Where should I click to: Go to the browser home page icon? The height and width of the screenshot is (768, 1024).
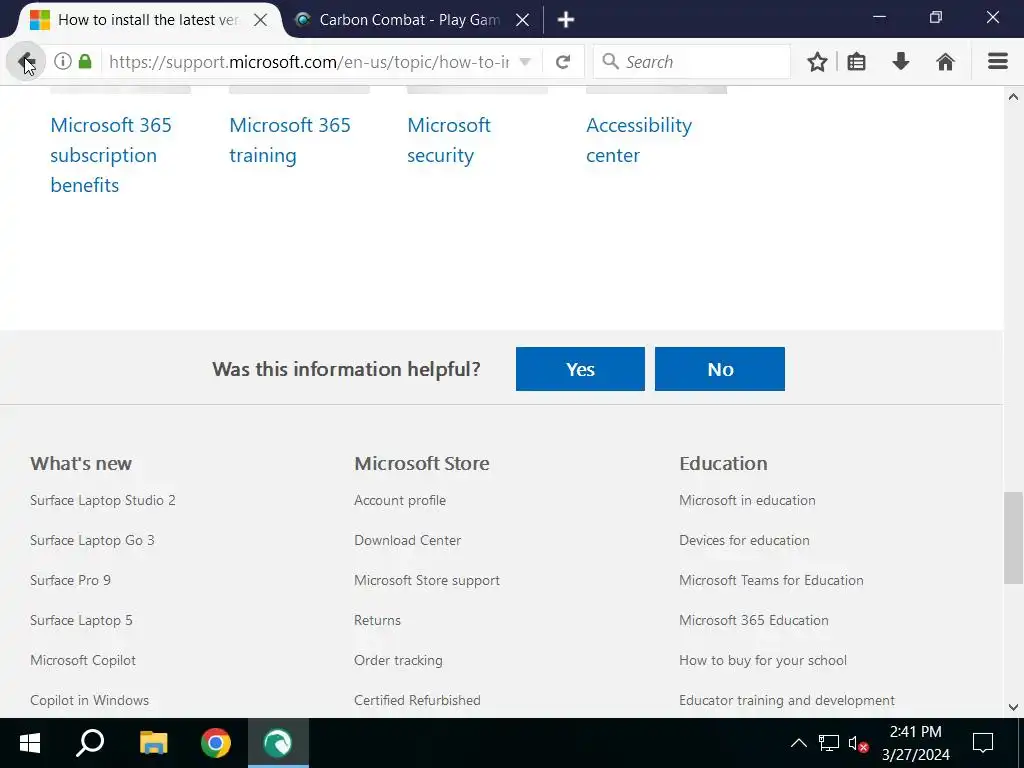click(945, 62)
